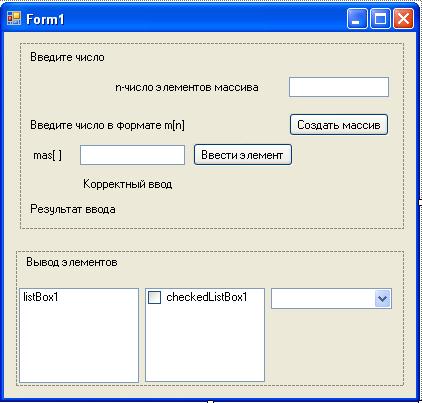Select the checkedListBox1 item text

tap(207, 297)
